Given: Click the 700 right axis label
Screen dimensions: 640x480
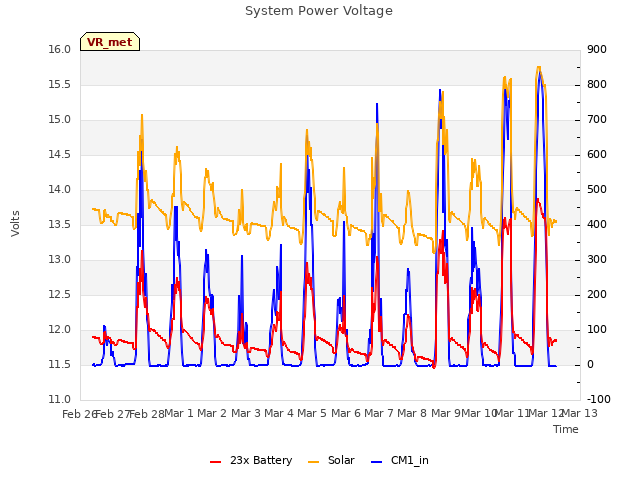Looking at the screenshot, I should click(597, 120).
